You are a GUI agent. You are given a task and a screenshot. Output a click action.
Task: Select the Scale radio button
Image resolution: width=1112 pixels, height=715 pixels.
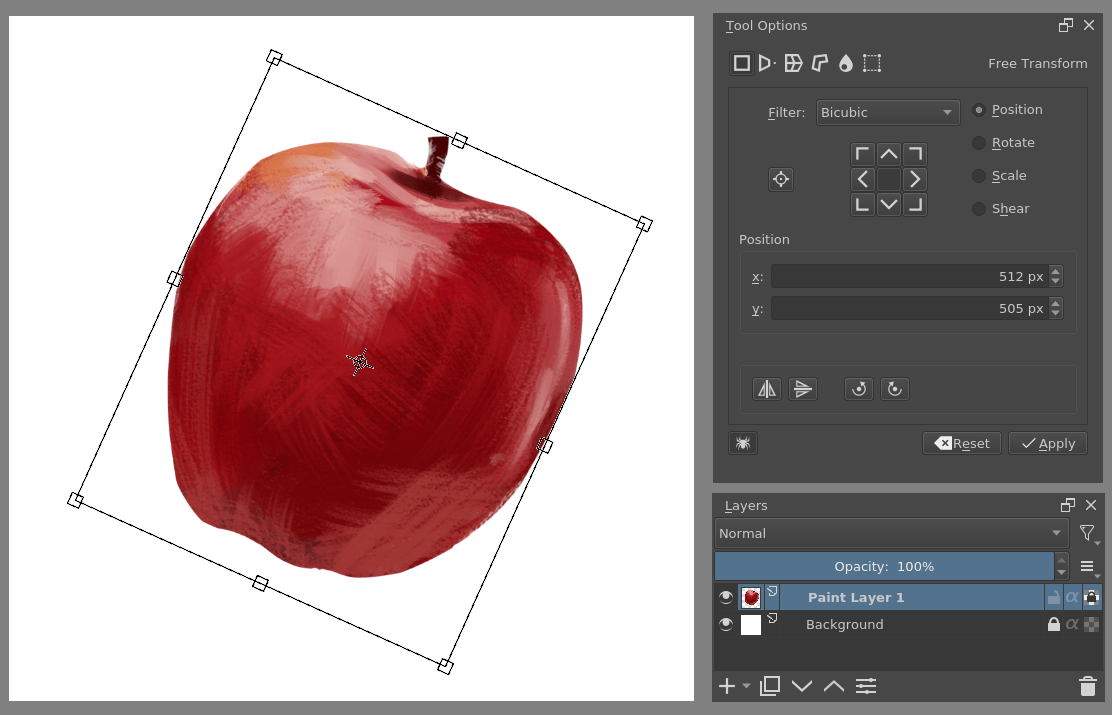pyautogui.click(x=978, y=175)
